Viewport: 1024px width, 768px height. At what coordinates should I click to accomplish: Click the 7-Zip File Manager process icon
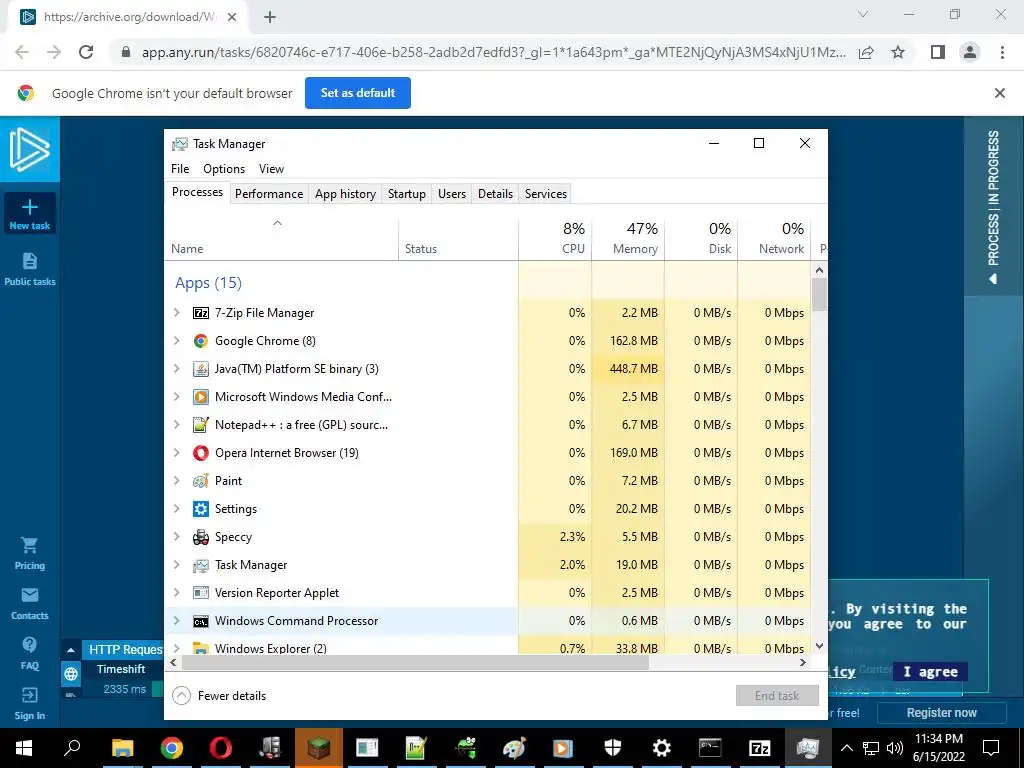click(200, 313)
